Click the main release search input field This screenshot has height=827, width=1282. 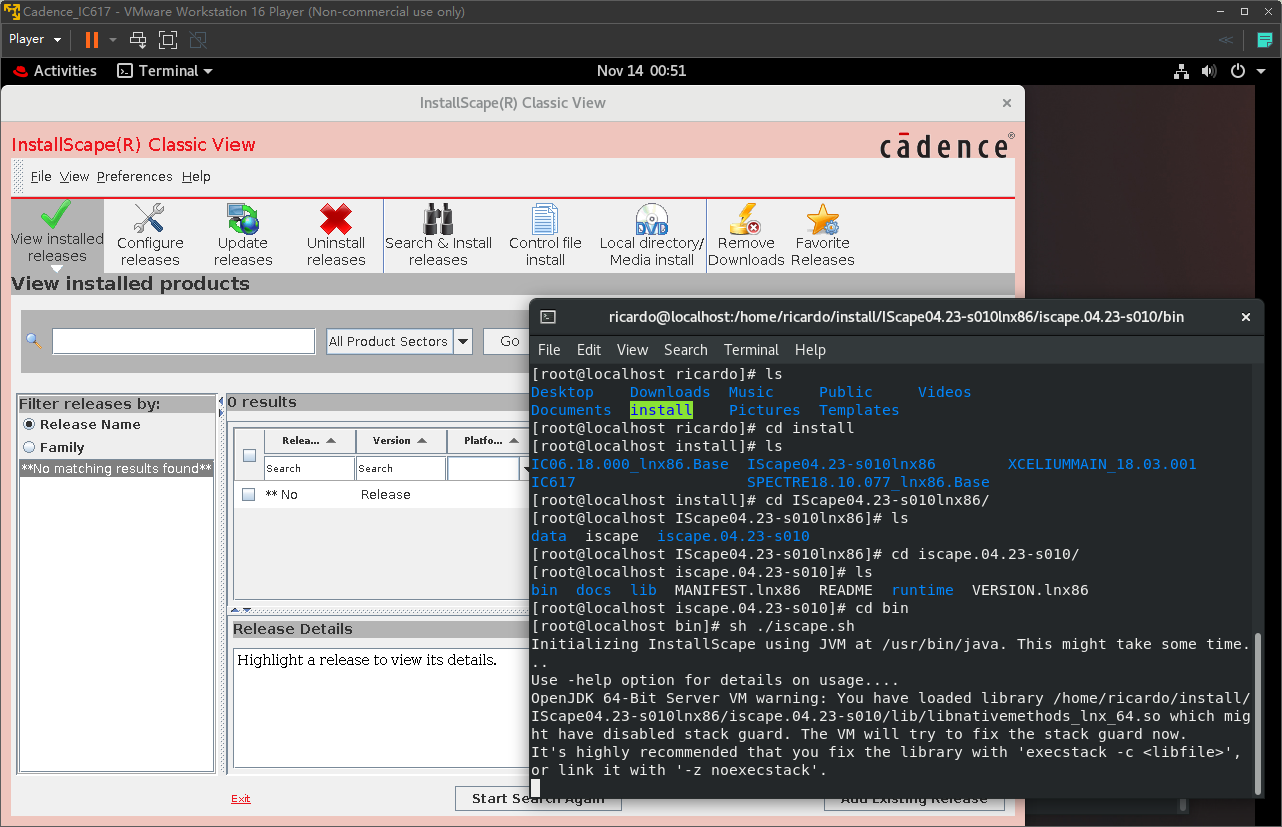[x=184, y=341]
